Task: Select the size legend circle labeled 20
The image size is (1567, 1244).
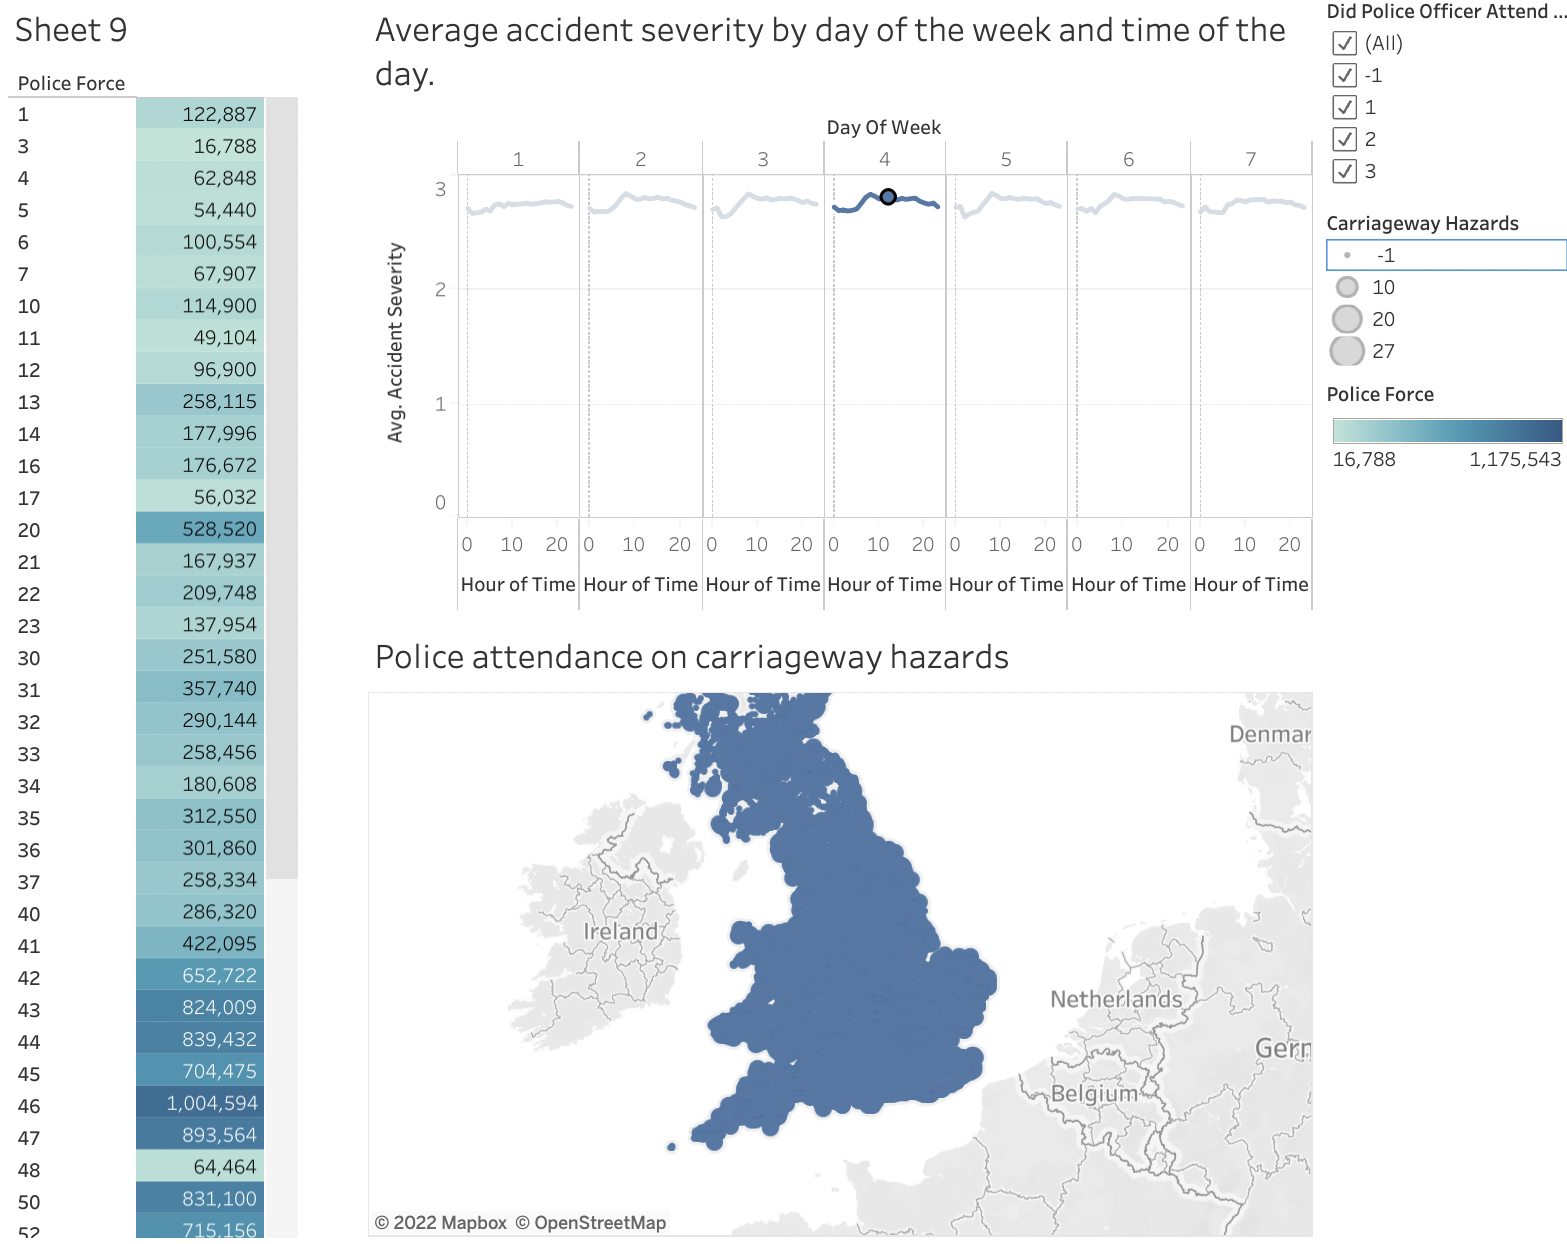Action: pos(1347,319)
